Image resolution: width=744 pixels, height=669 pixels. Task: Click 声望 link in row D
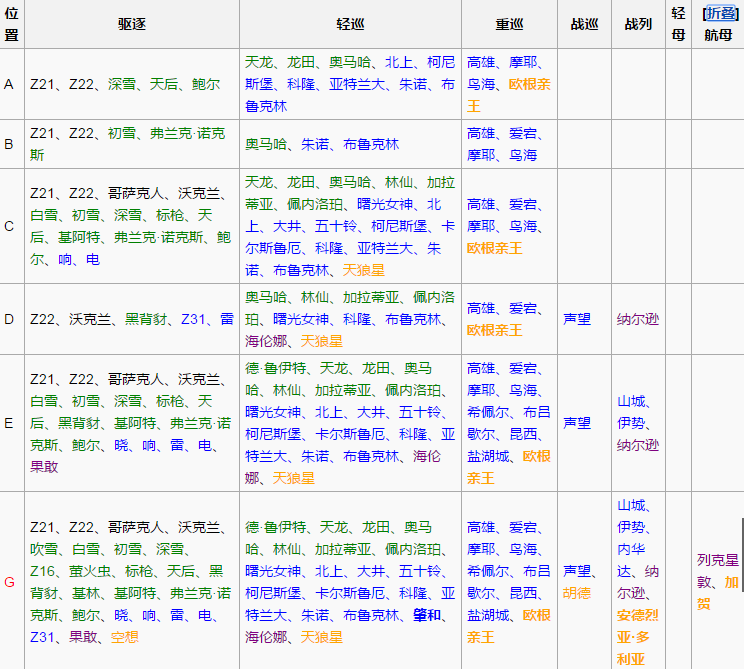click(577, 319)
